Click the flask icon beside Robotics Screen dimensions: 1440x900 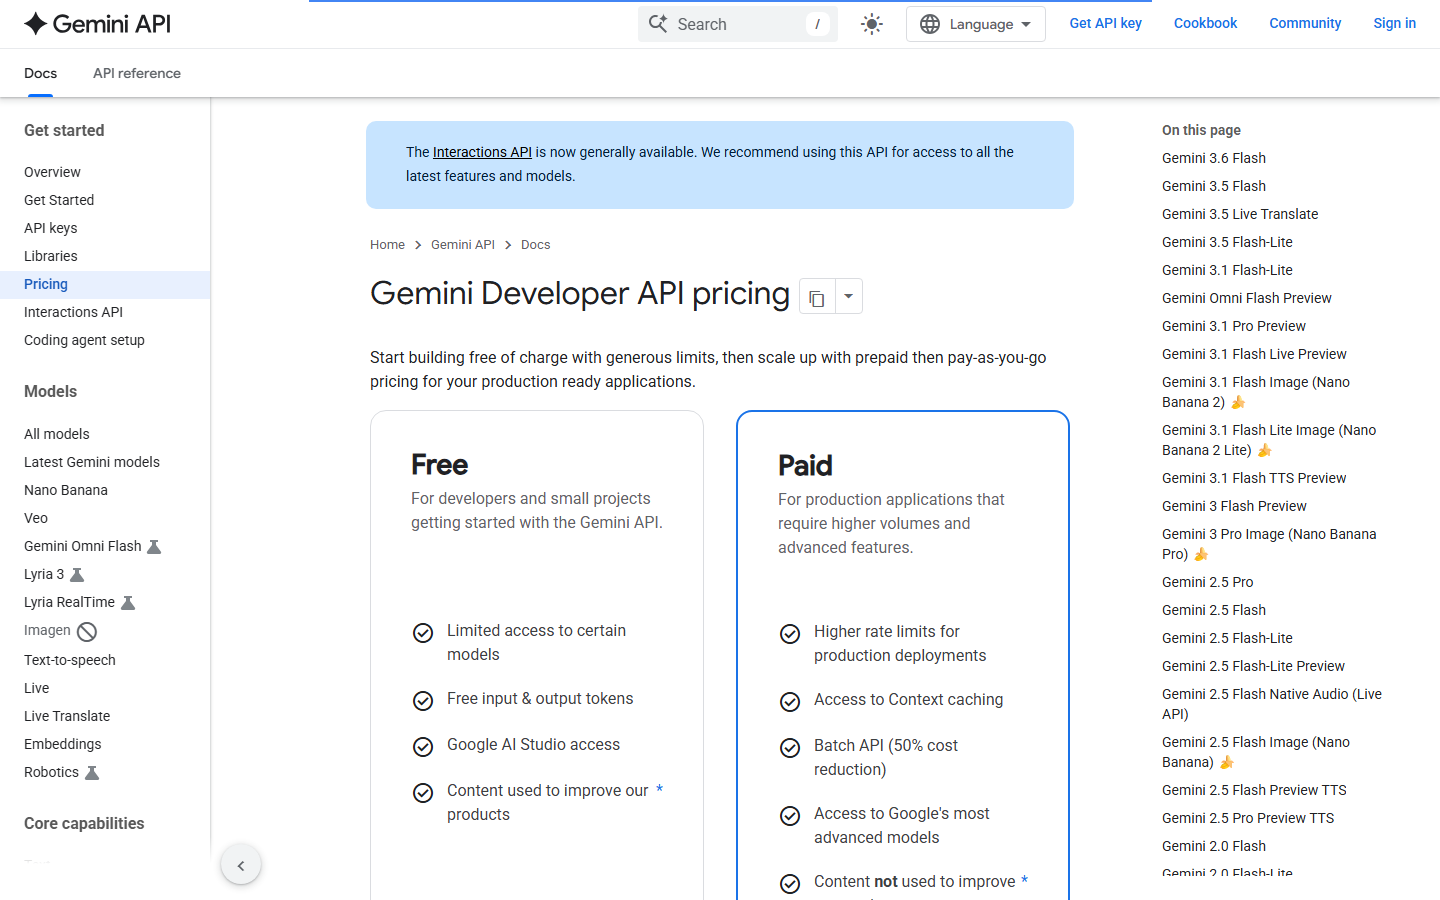[x=92, y=773]
